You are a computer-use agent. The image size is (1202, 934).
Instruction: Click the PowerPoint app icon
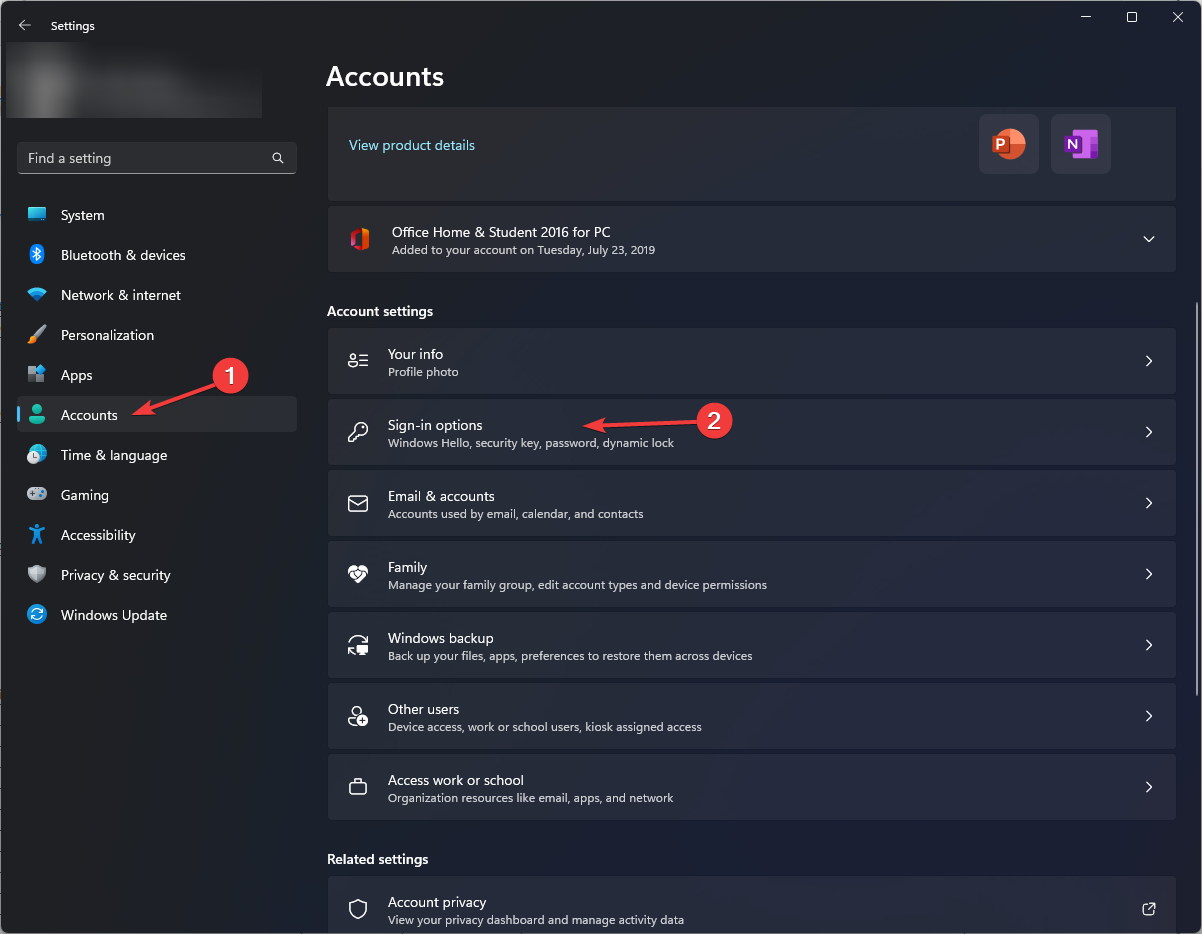coord(1008,144)
